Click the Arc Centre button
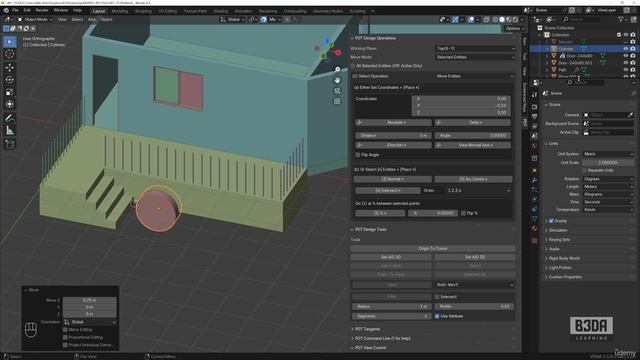This screenshot has height=360, width=640. coord(473,179)
